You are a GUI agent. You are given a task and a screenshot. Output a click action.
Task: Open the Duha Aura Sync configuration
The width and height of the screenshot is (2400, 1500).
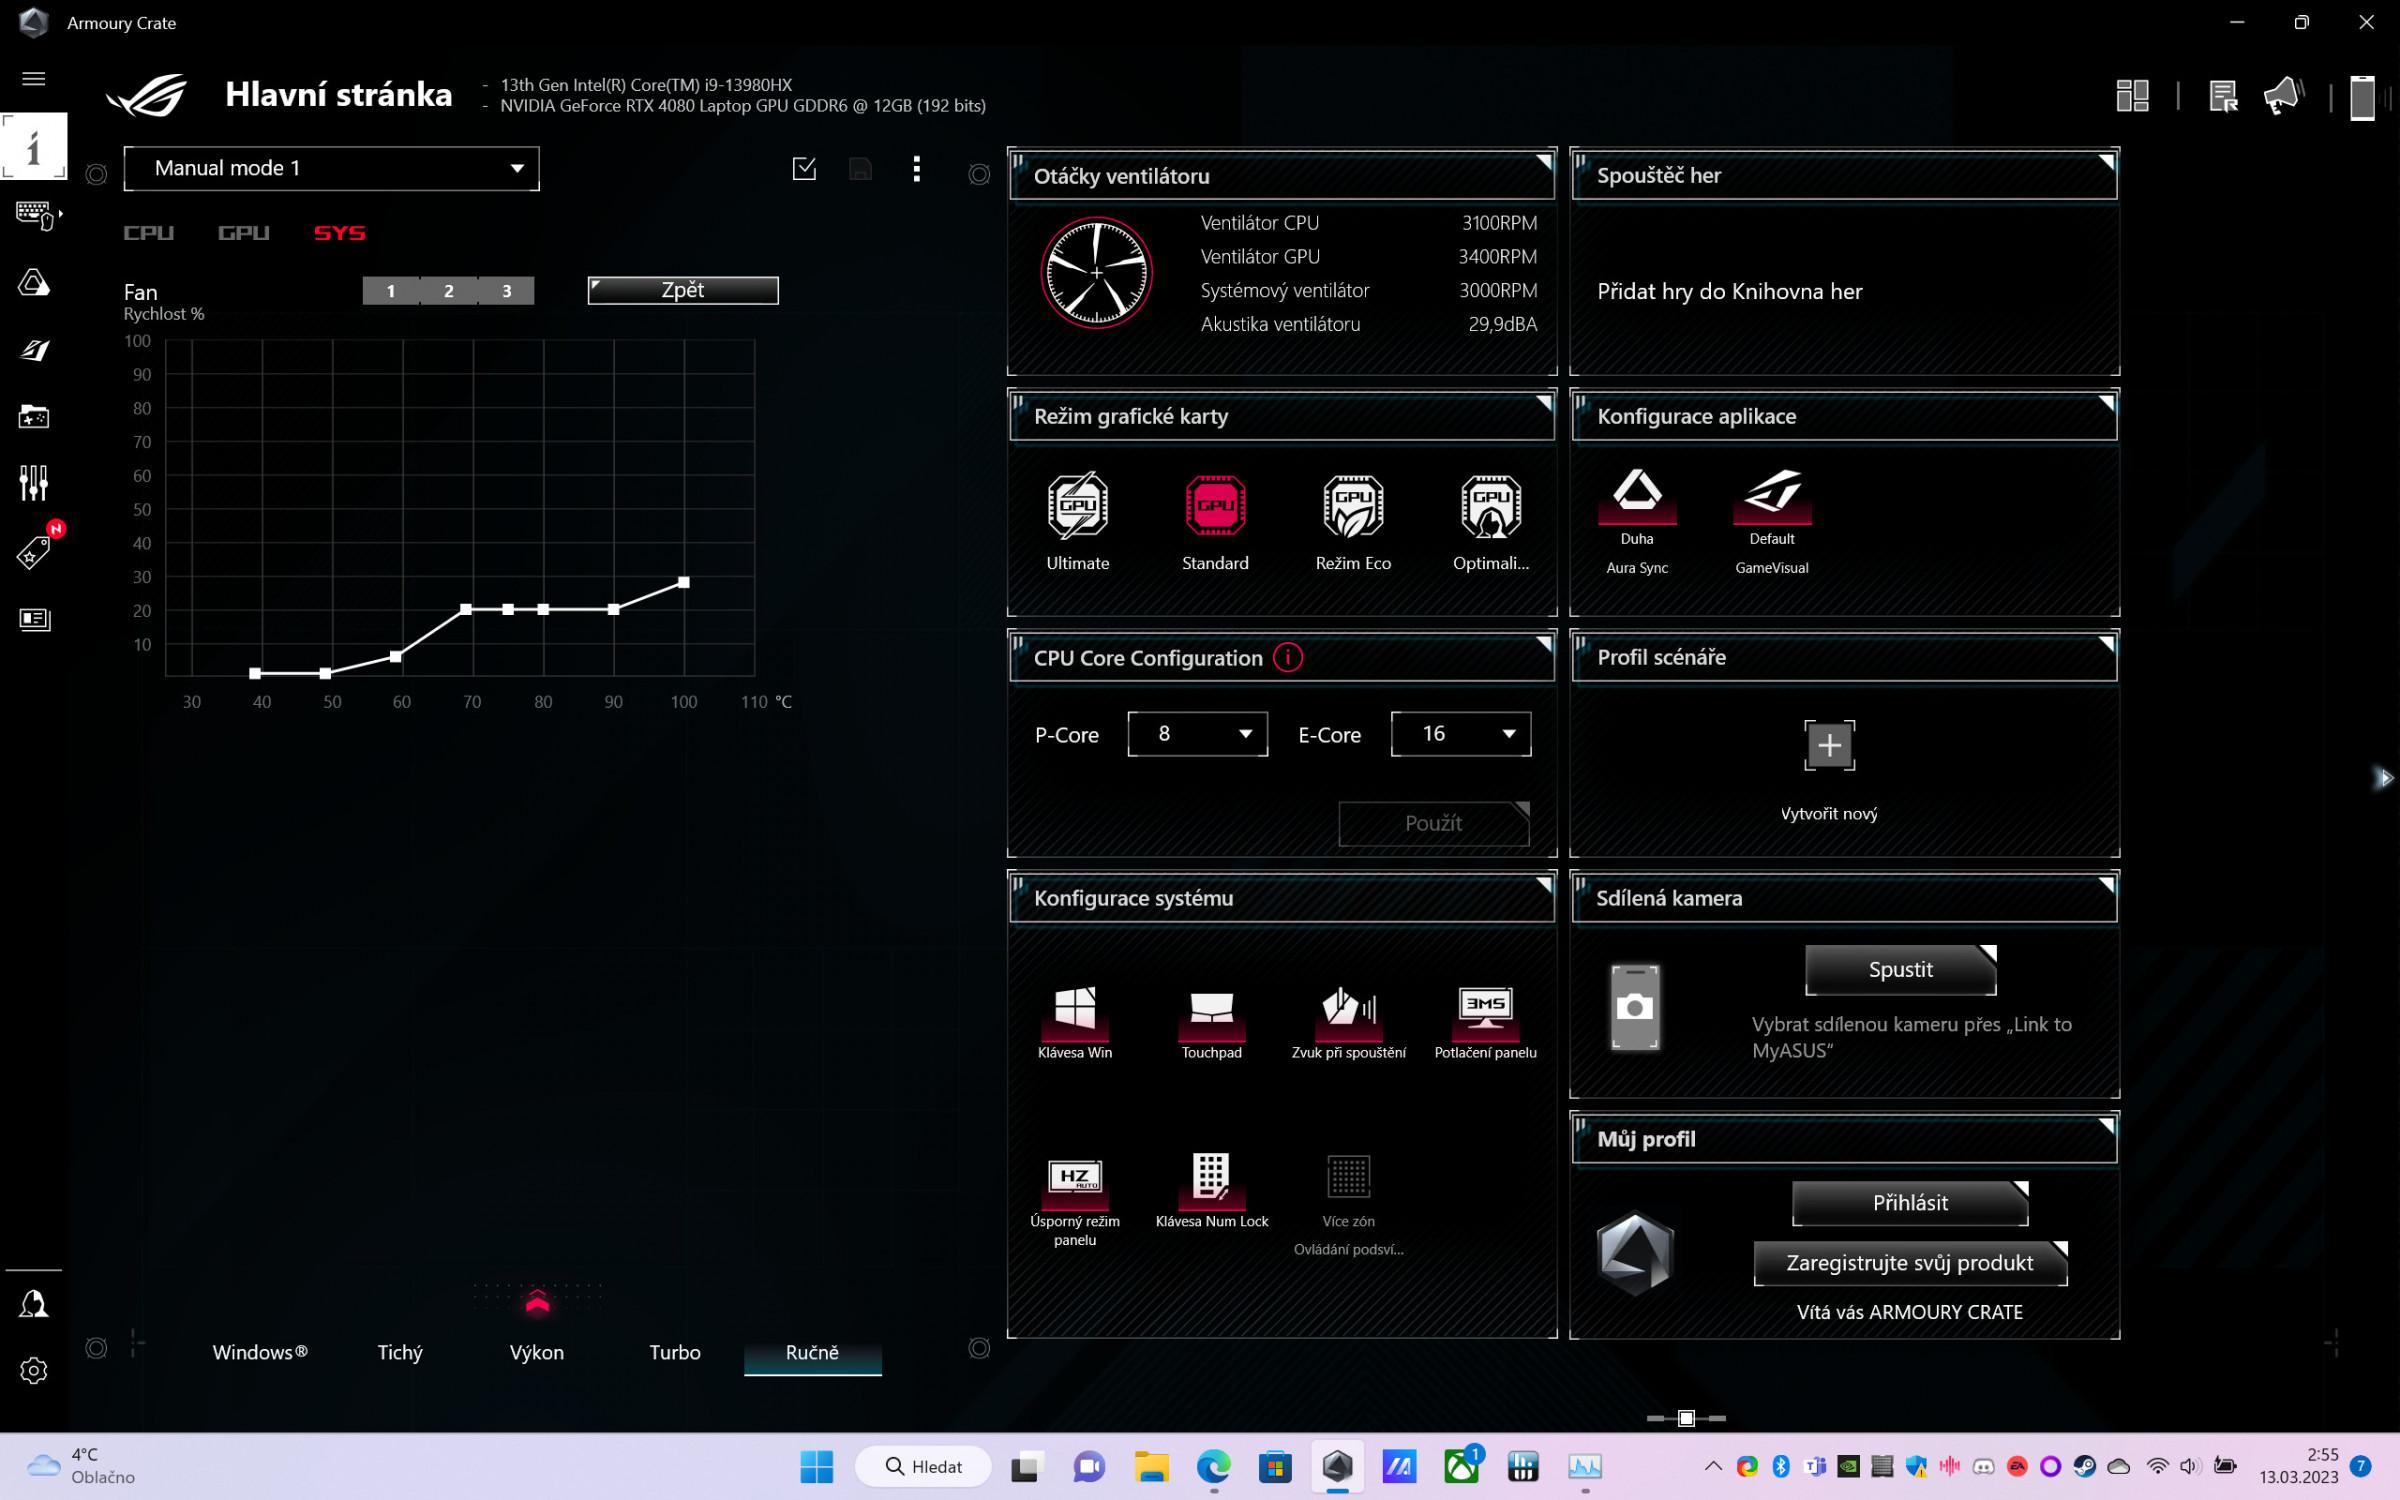(1637, 521)
